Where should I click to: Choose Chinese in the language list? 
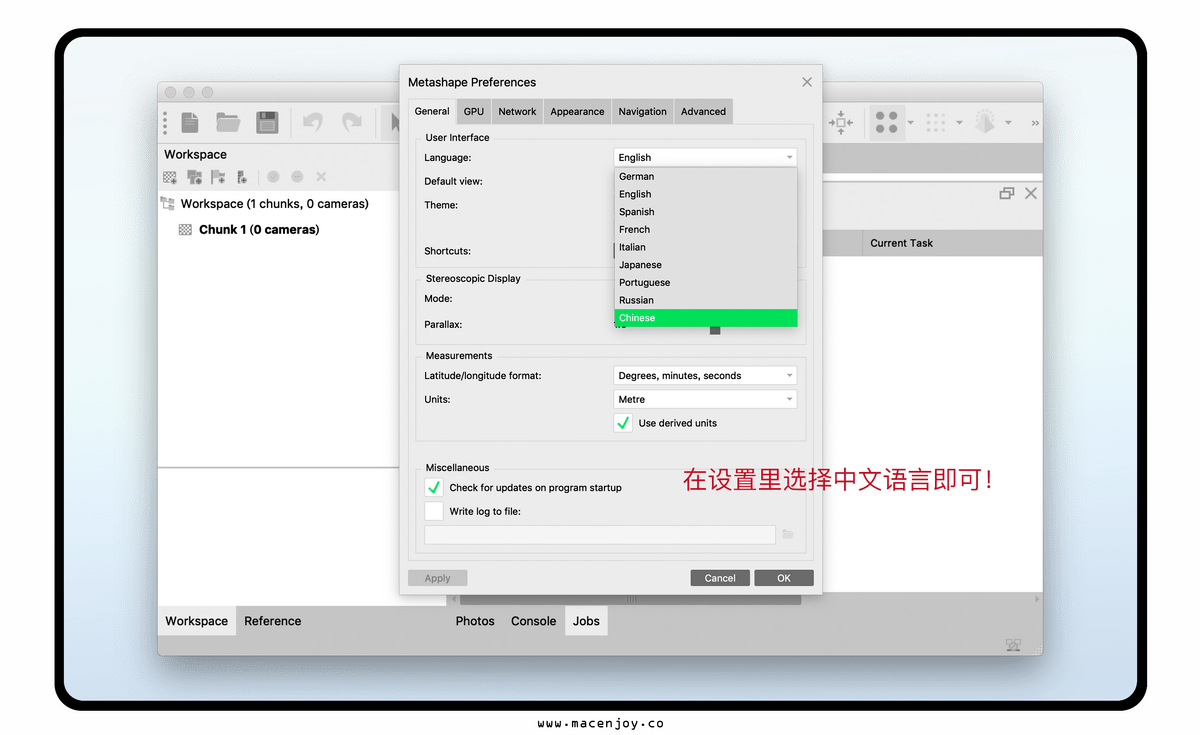point(705,318)
